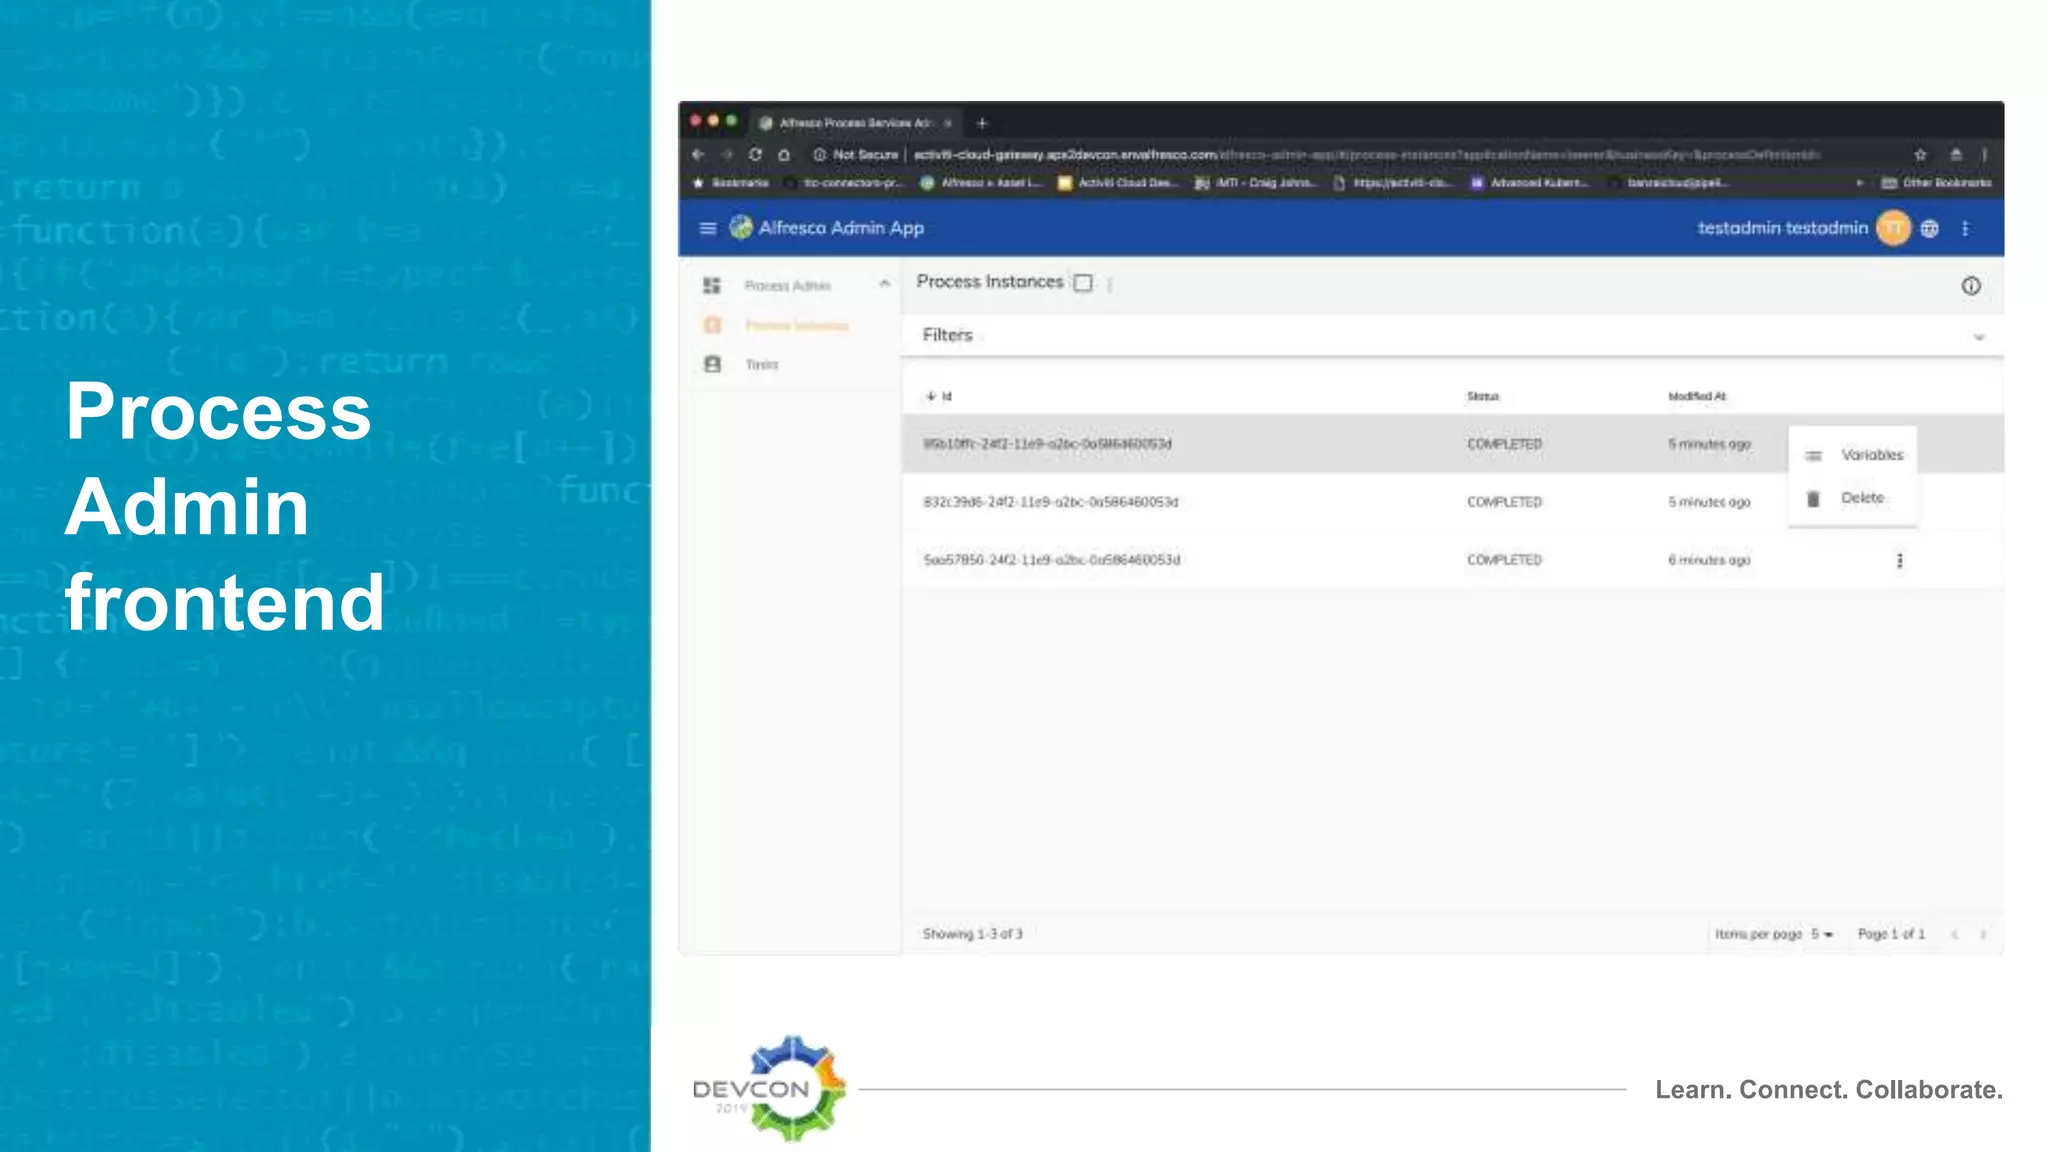
Task: Select Variables from the context menu
Action: pos(1871,455)
